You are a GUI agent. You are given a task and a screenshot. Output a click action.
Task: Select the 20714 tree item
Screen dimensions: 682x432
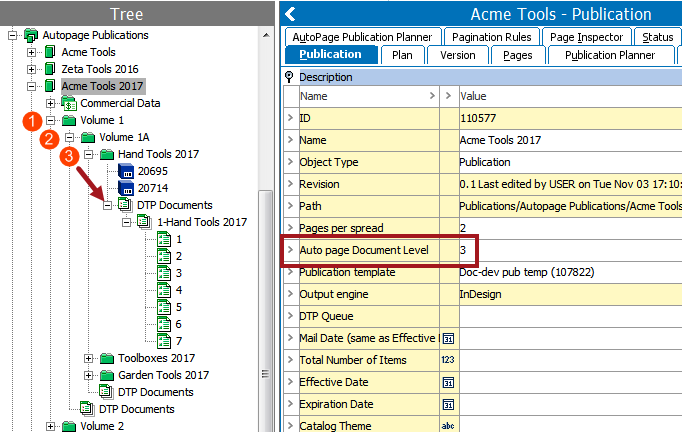[x=153, y=188]
